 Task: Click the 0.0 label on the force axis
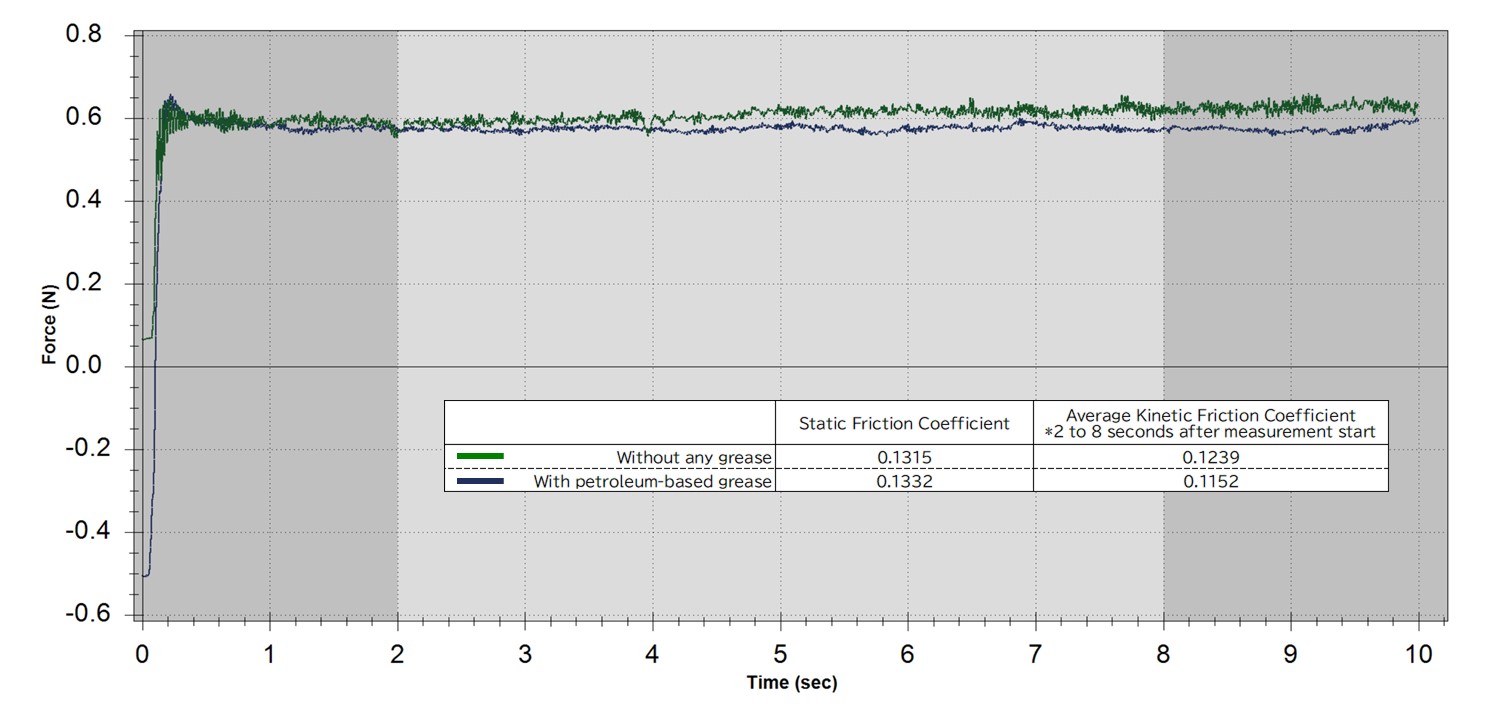tap(84, 366)
